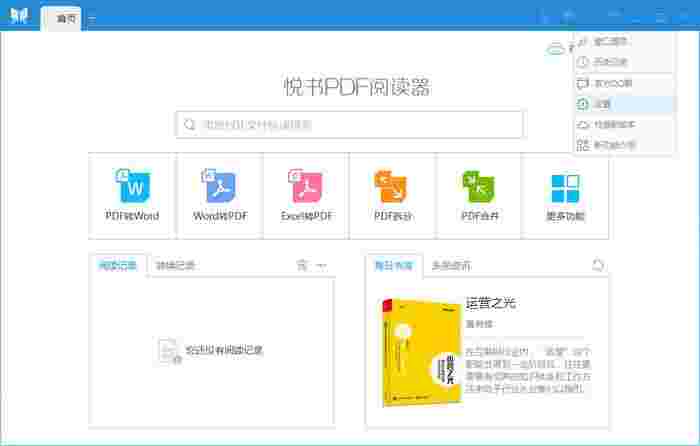Viewport: 700px width, 446px height.
Task: Click the app logo in title bar
Action: tap(19, 16)
